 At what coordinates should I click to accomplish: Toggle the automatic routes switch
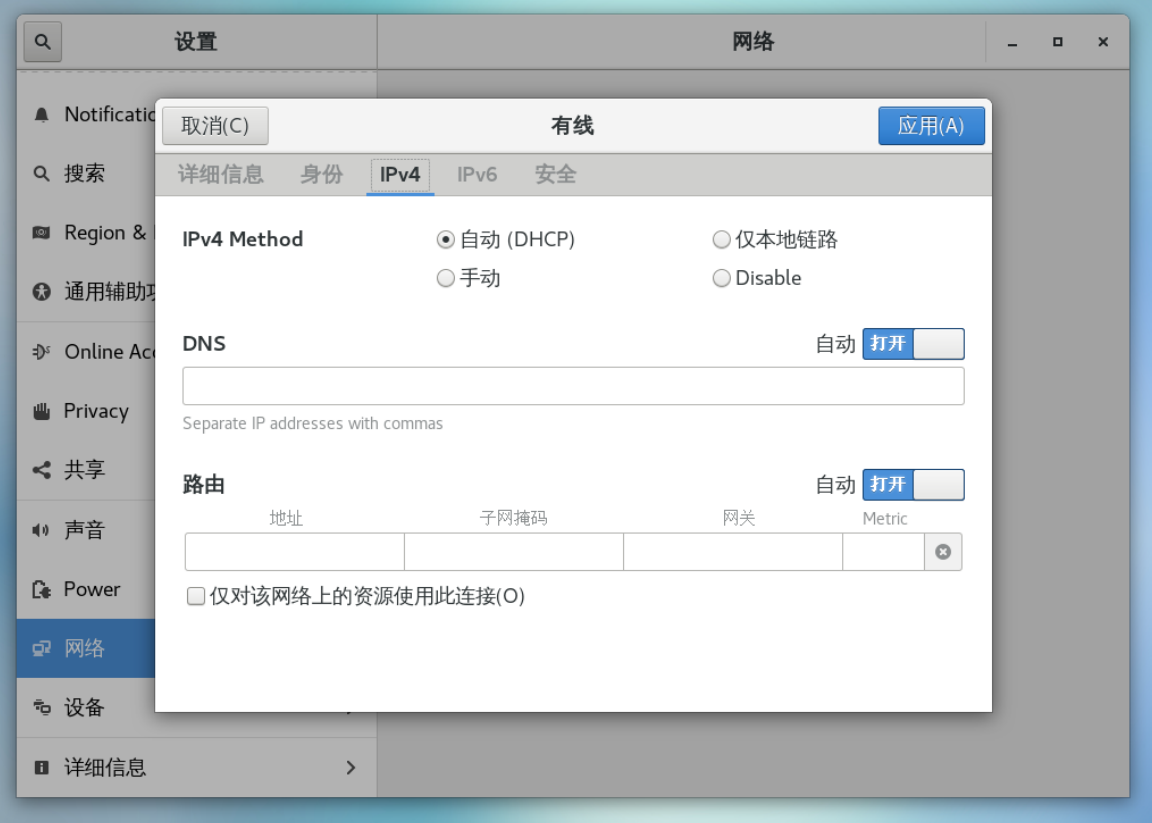tap(913, 485)
